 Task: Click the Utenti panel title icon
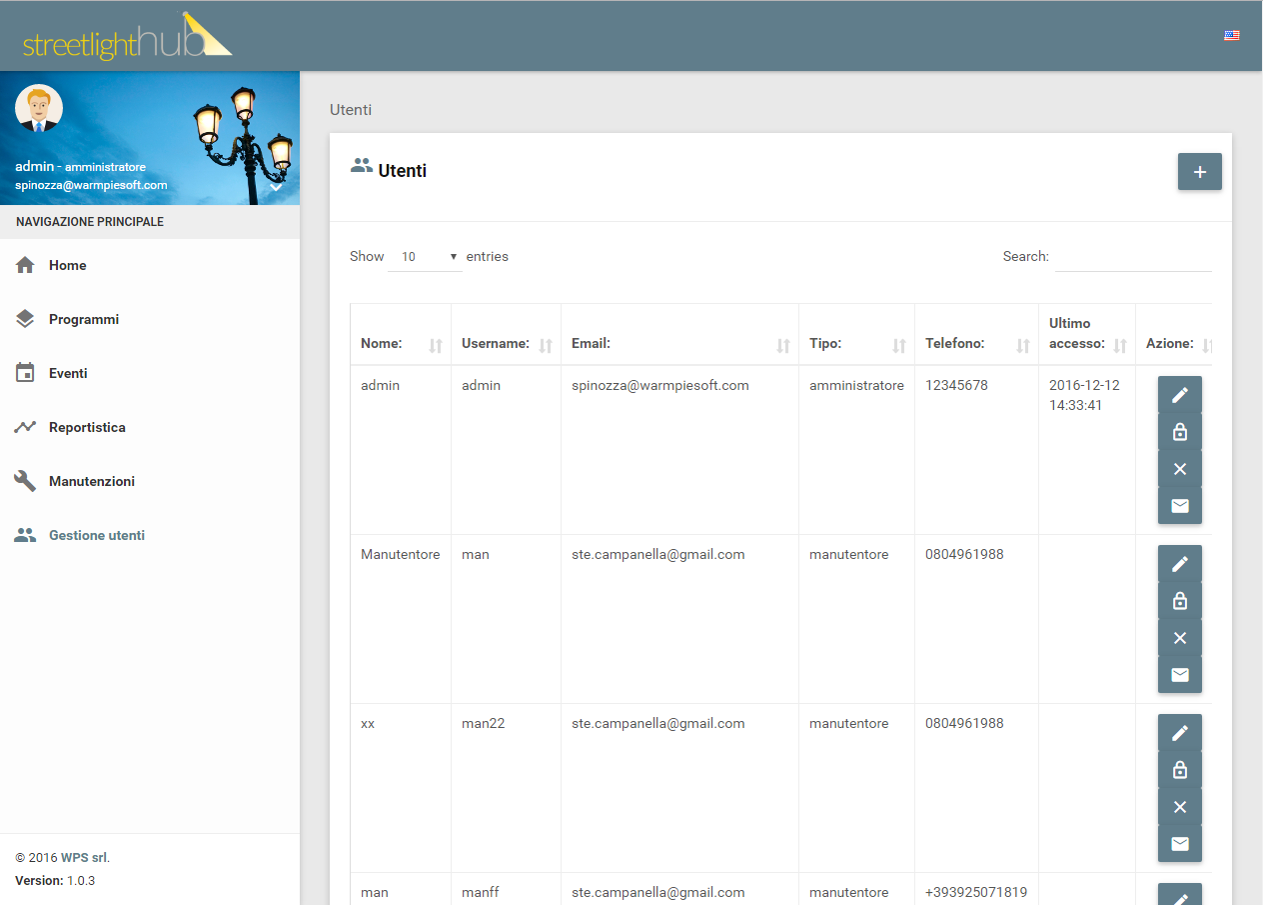coord(361,166)
